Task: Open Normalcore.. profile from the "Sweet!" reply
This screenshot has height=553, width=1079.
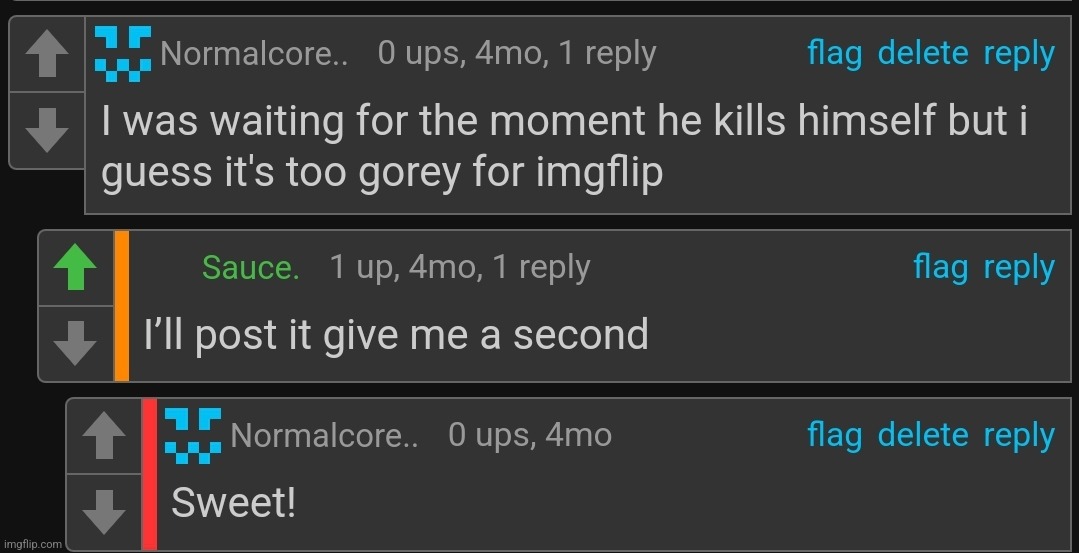Action: 324,435
